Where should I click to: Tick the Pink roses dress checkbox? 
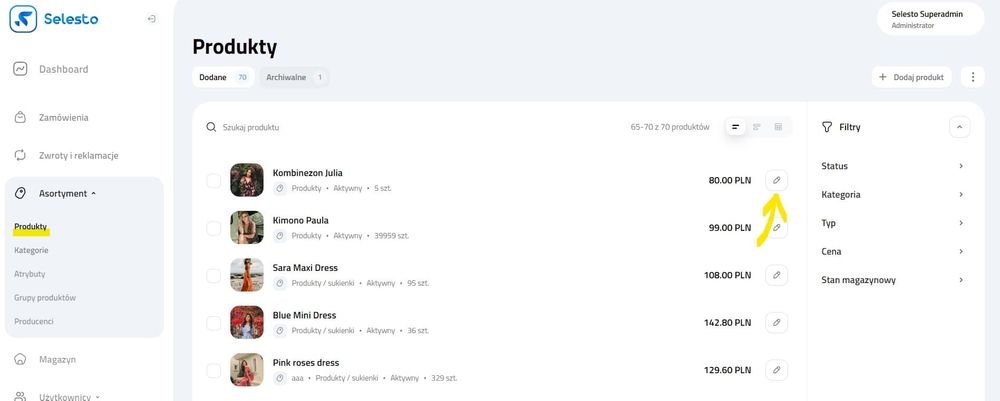click(x=214, y=370)
